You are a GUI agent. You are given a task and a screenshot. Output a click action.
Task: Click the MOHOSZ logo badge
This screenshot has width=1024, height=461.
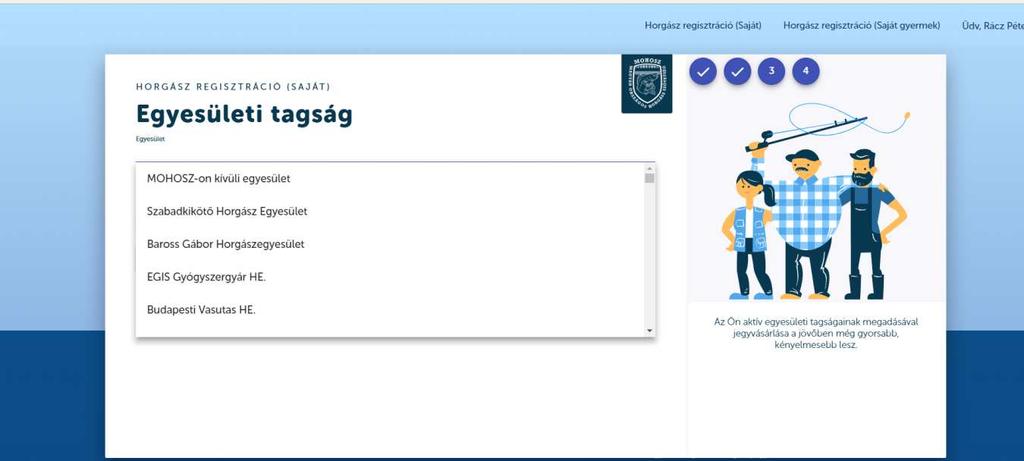click(x=647, y=84)
